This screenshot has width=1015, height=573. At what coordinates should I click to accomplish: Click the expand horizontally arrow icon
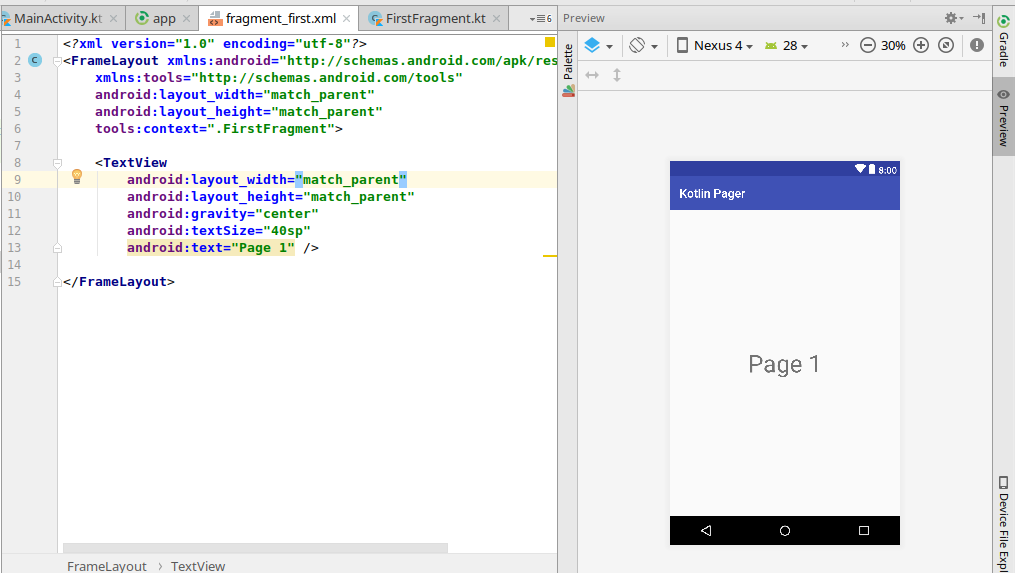(x=592, y=75)
